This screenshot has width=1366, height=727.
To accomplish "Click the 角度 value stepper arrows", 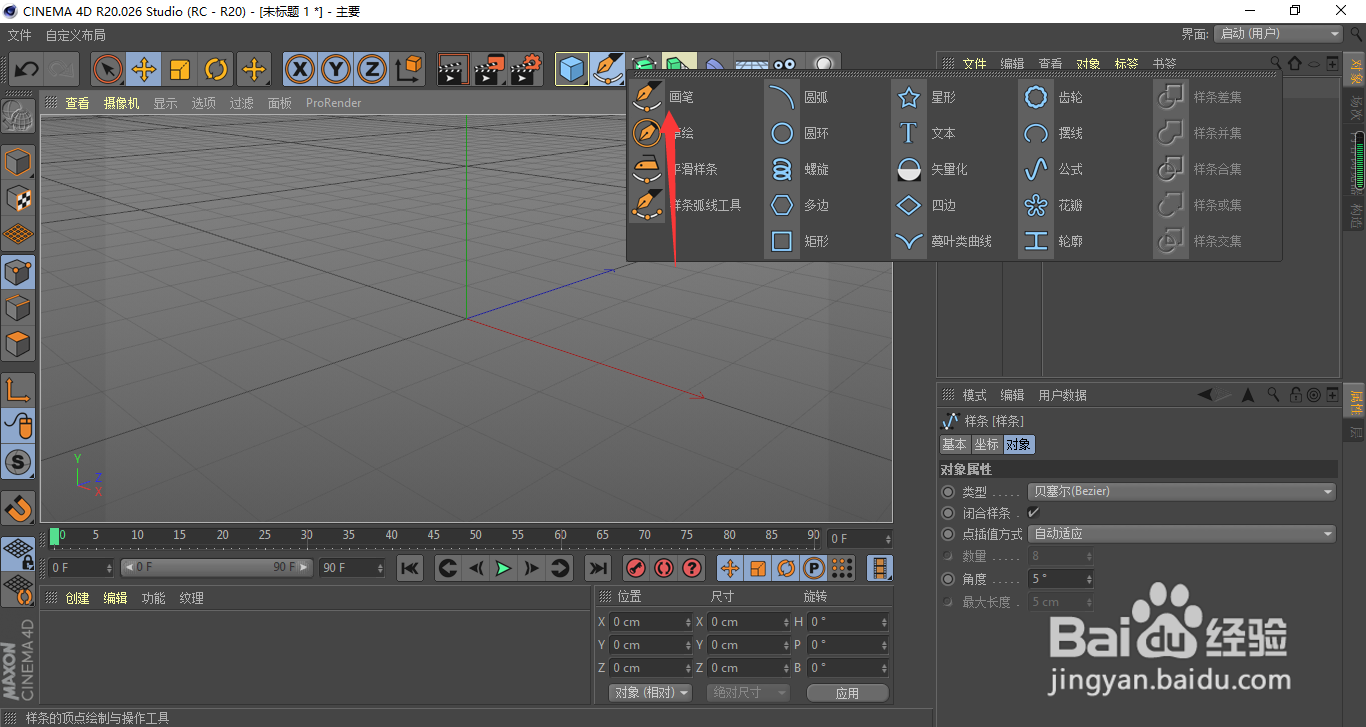I will pyautogui.click(x=1088, y=579).
